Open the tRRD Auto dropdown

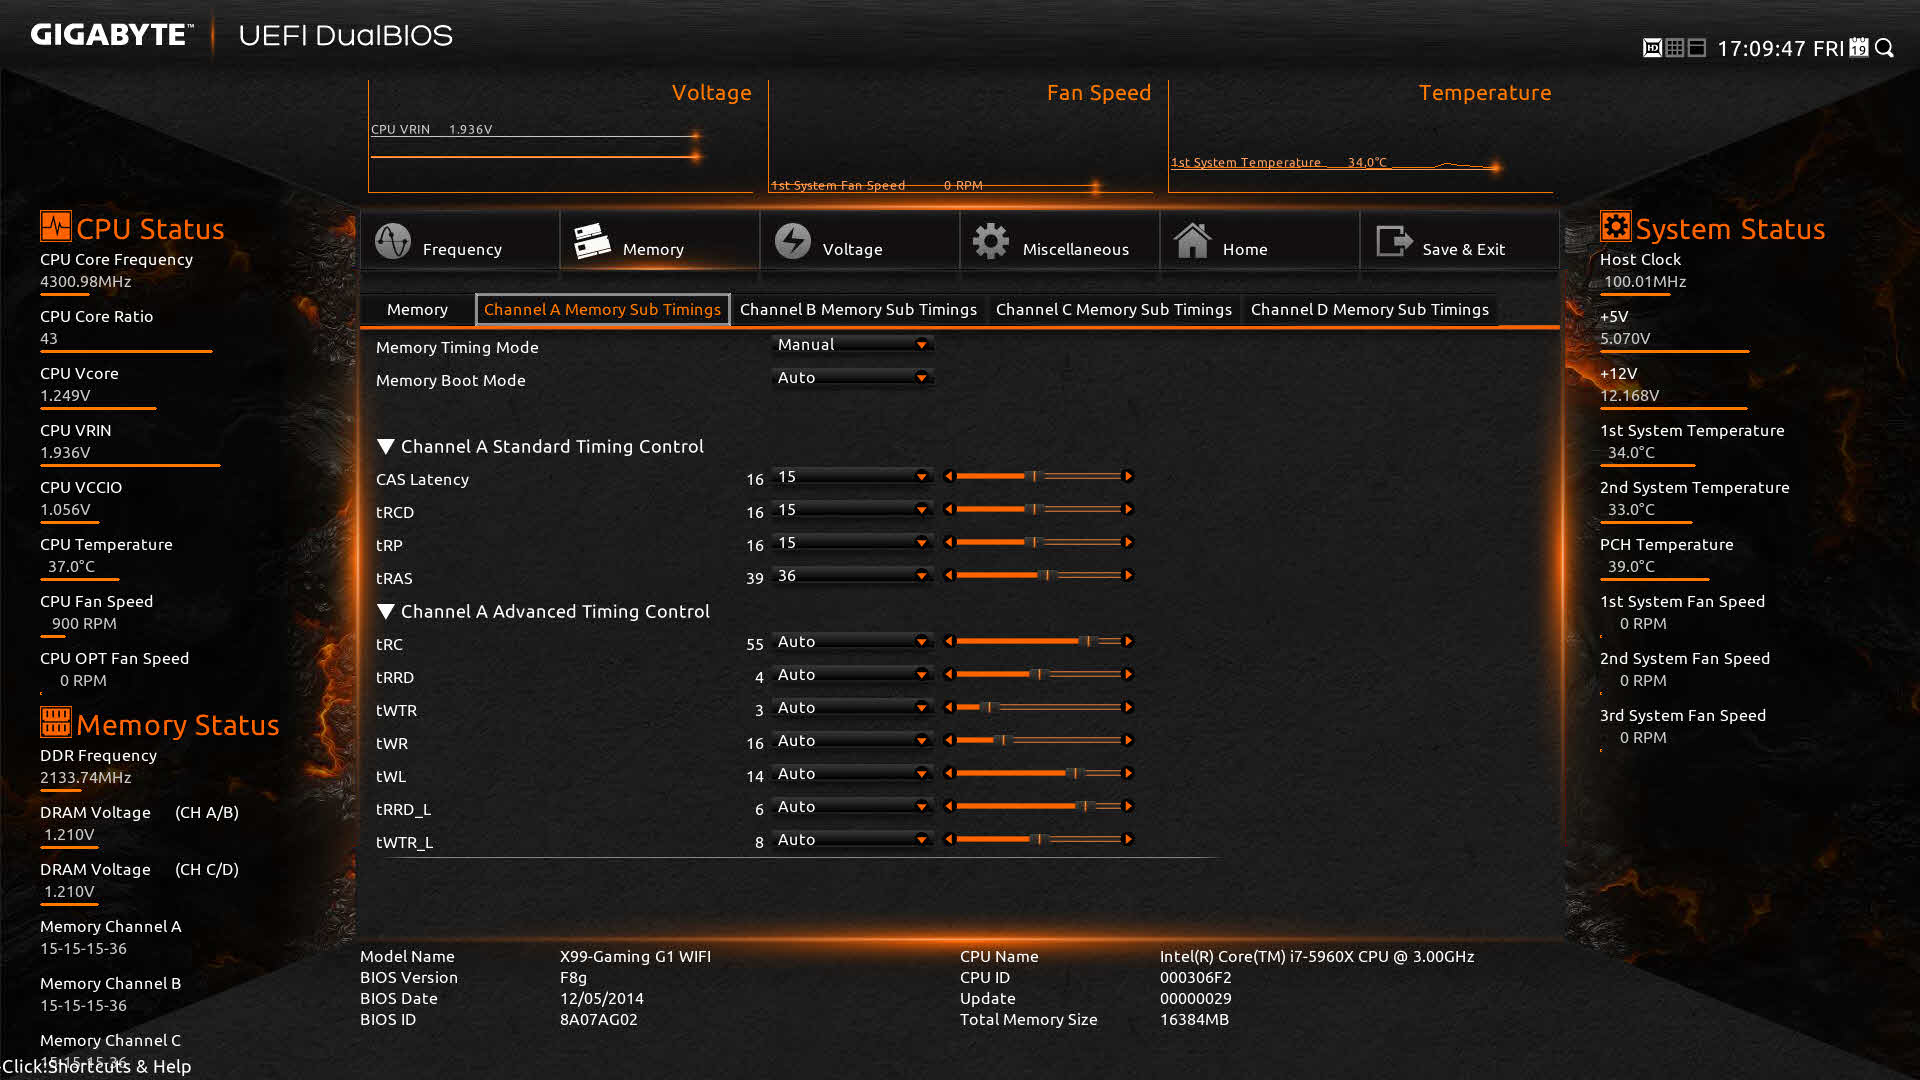click(x=853, y=674)
